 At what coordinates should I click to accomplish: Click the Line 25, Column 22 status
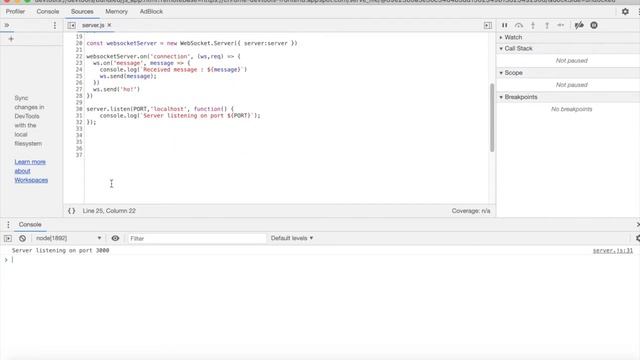109,211
